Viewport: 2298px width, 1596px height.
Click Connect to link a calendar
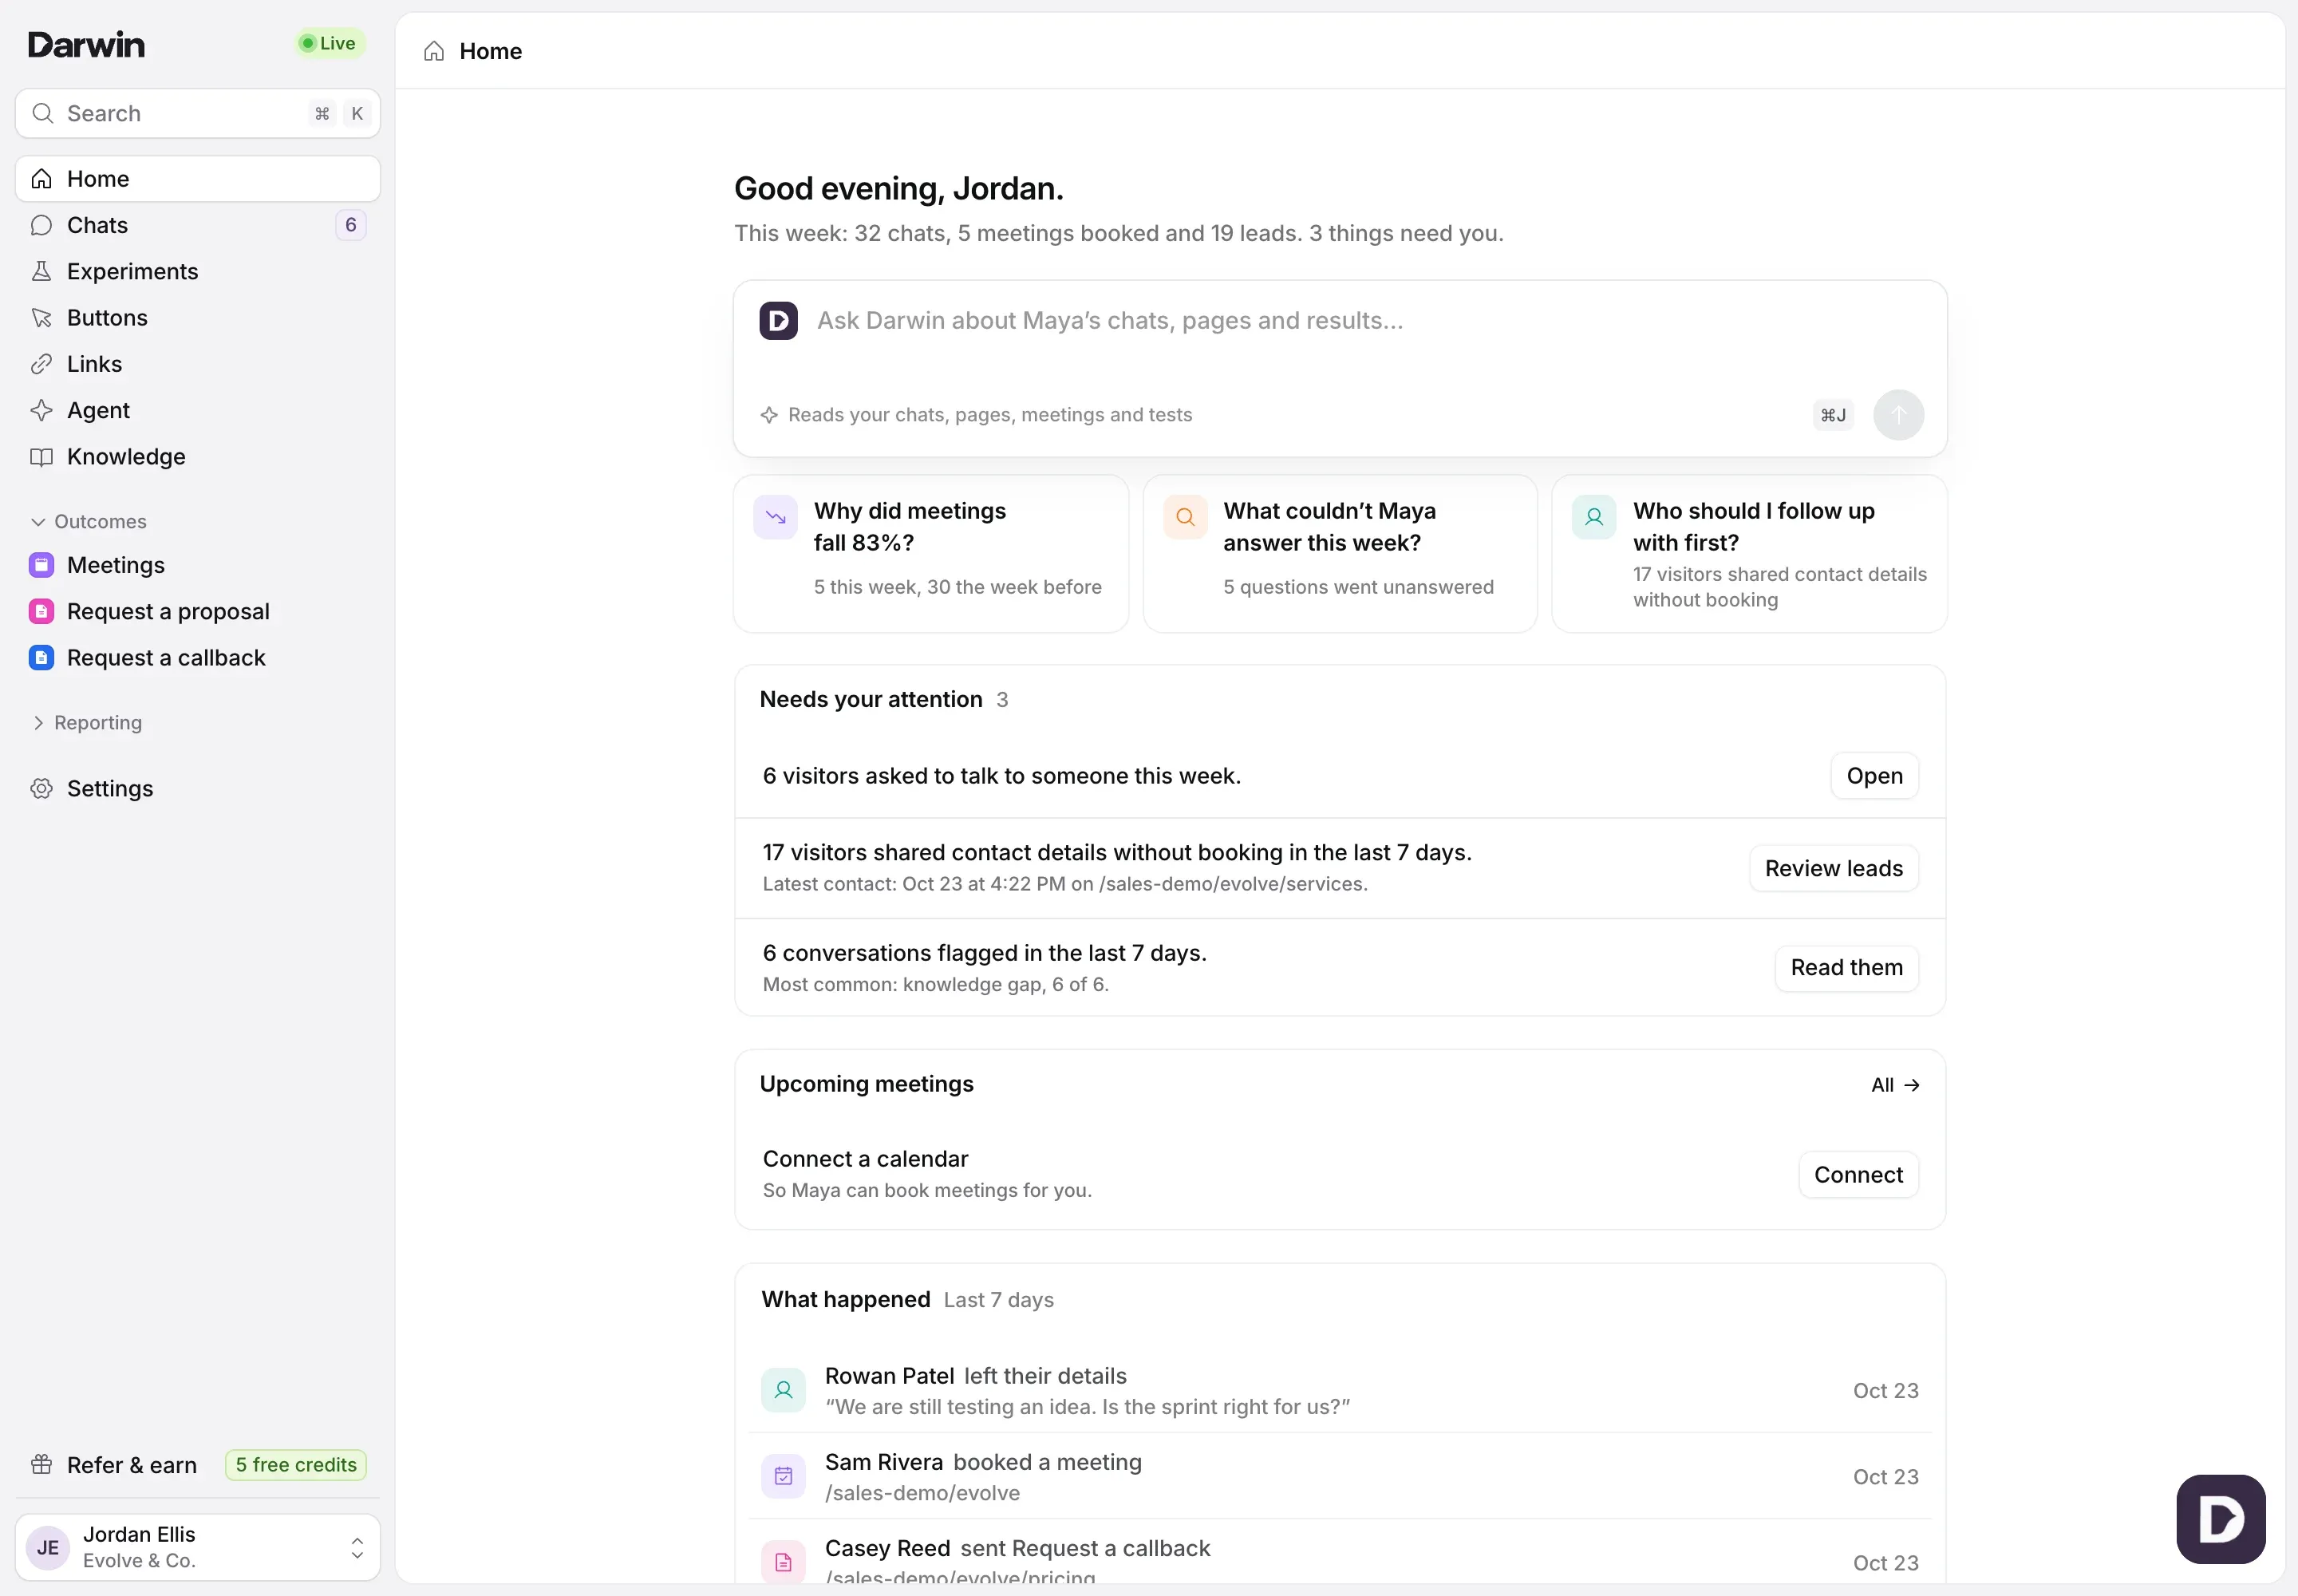pyautogui.click(x=1858, y=1175)
